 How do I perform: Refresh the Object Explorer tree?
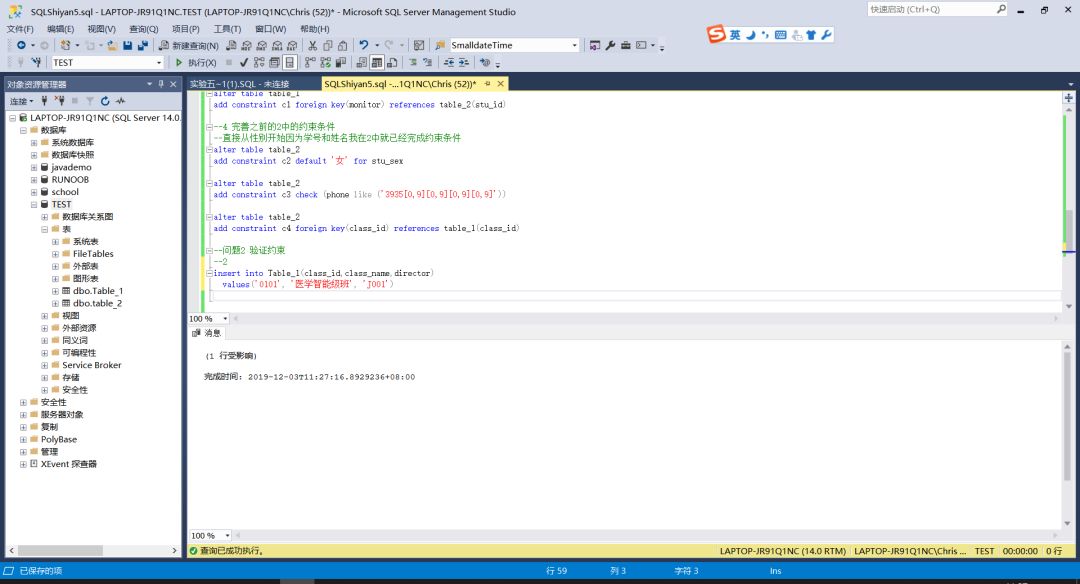point(105,101)
